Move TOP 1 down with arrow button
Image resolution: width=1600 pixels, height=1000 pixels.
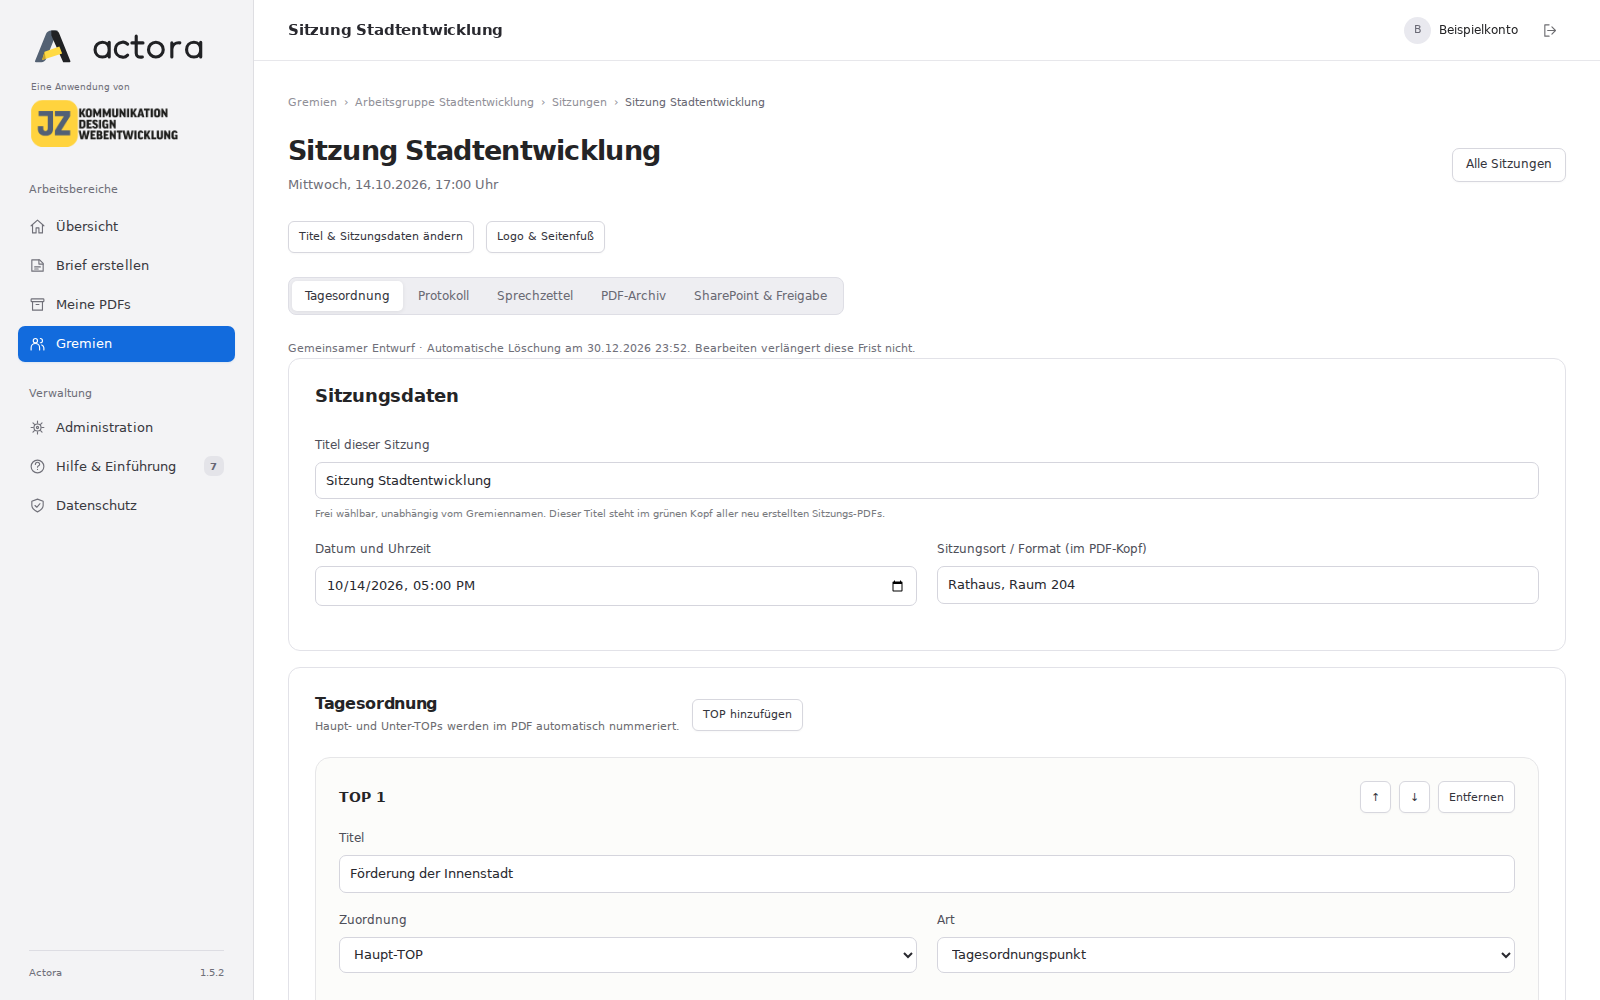1414,797
